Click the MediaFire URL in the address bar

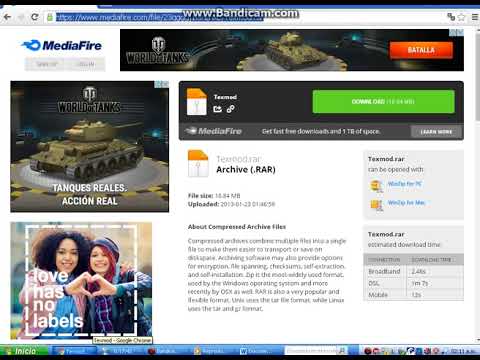[x=160, y=17]
